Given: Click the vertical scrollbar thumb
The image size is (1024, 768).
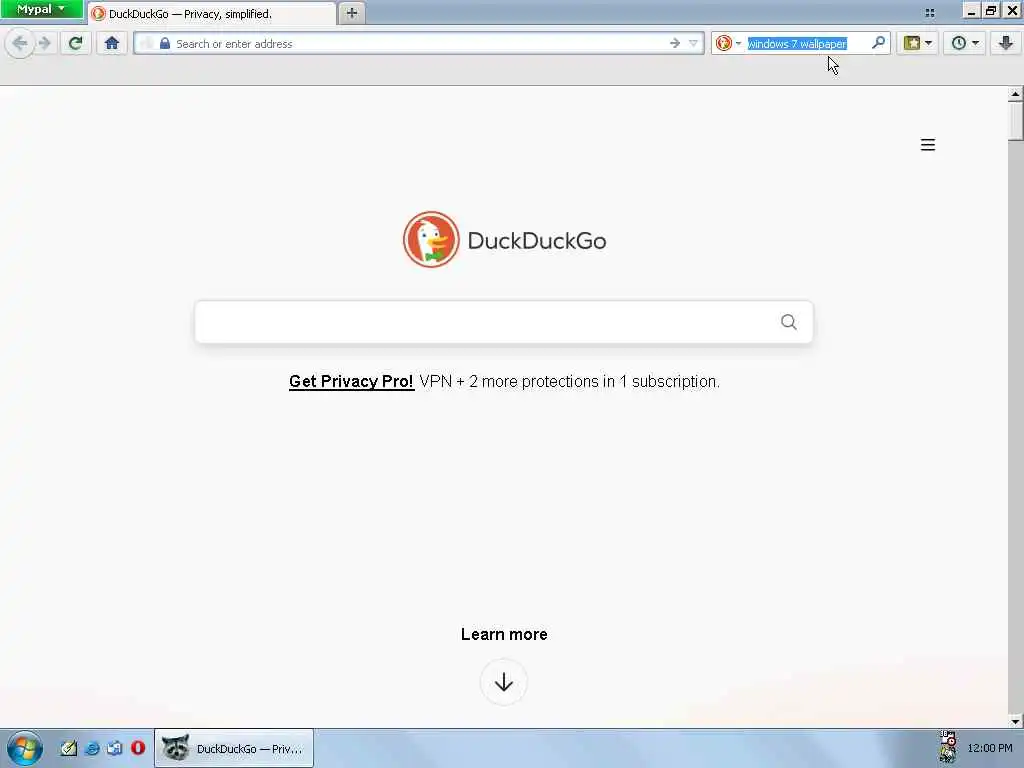Looking at the screenshot, I should 1015,121.
